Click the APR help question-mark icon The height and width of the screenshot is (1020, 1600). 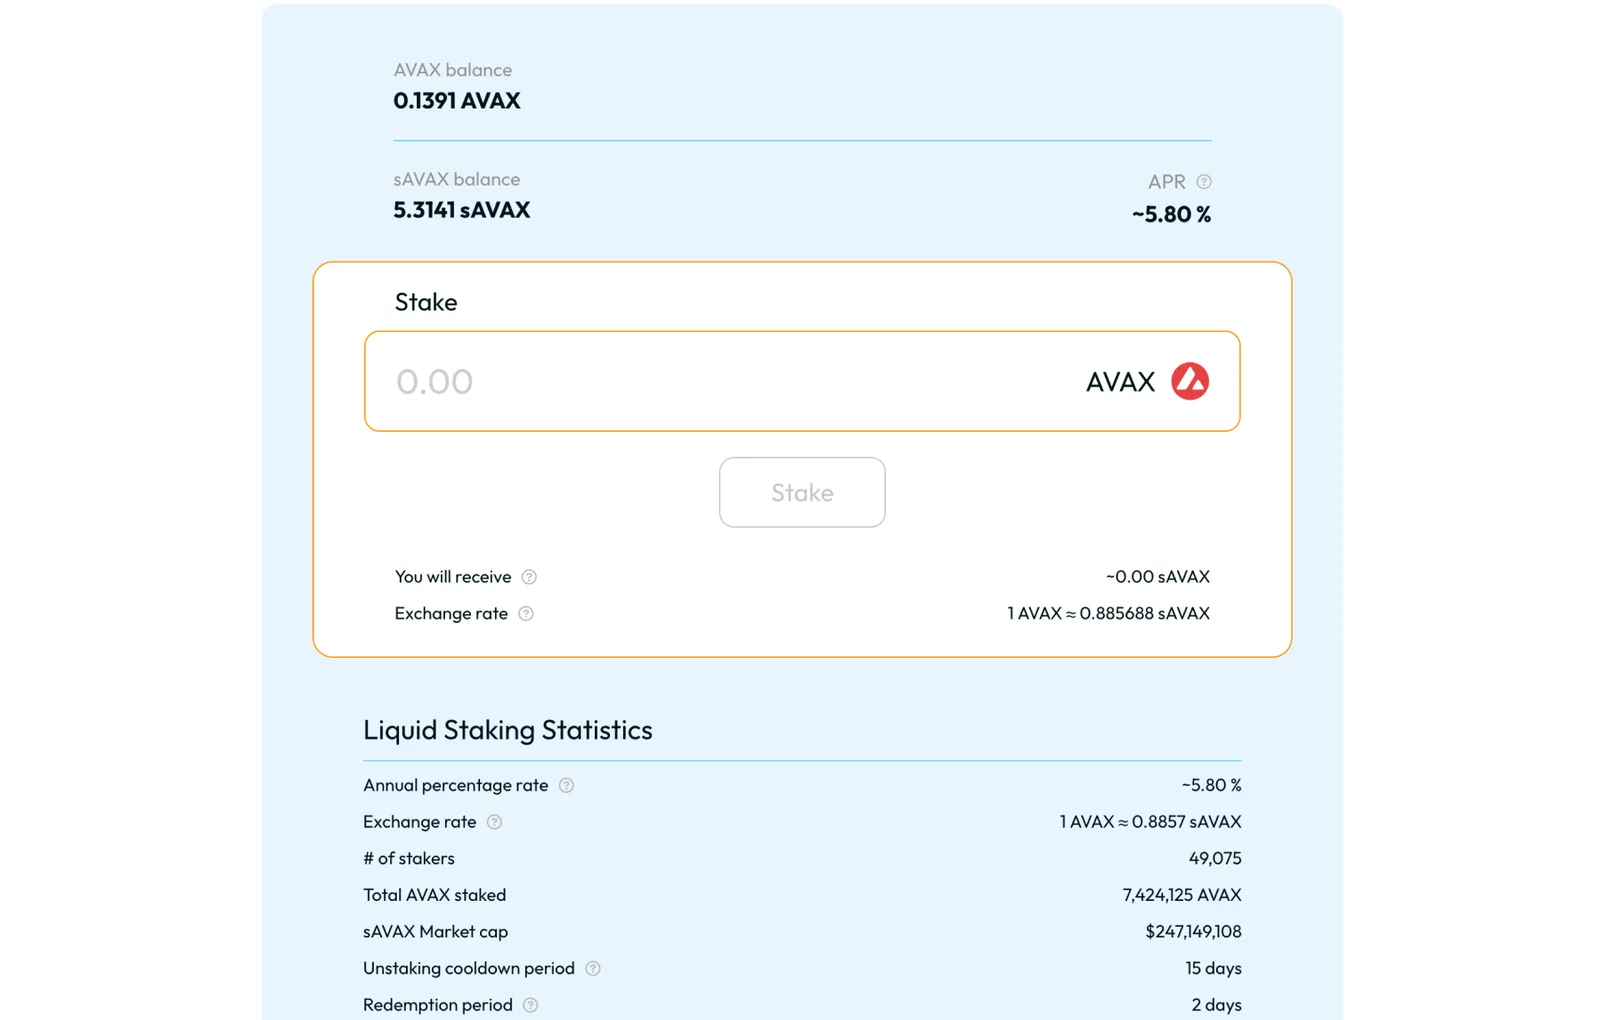point(1204,182)
